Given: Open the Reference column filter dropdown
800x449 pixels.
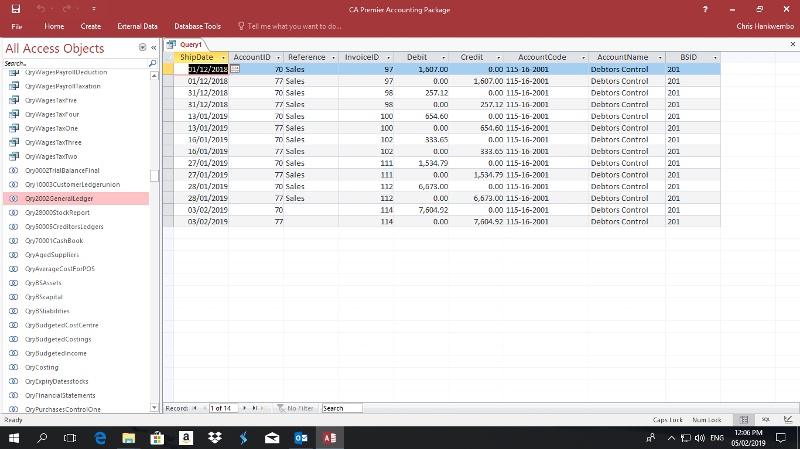Looking at the screenshot, I should tap(333, 58).
